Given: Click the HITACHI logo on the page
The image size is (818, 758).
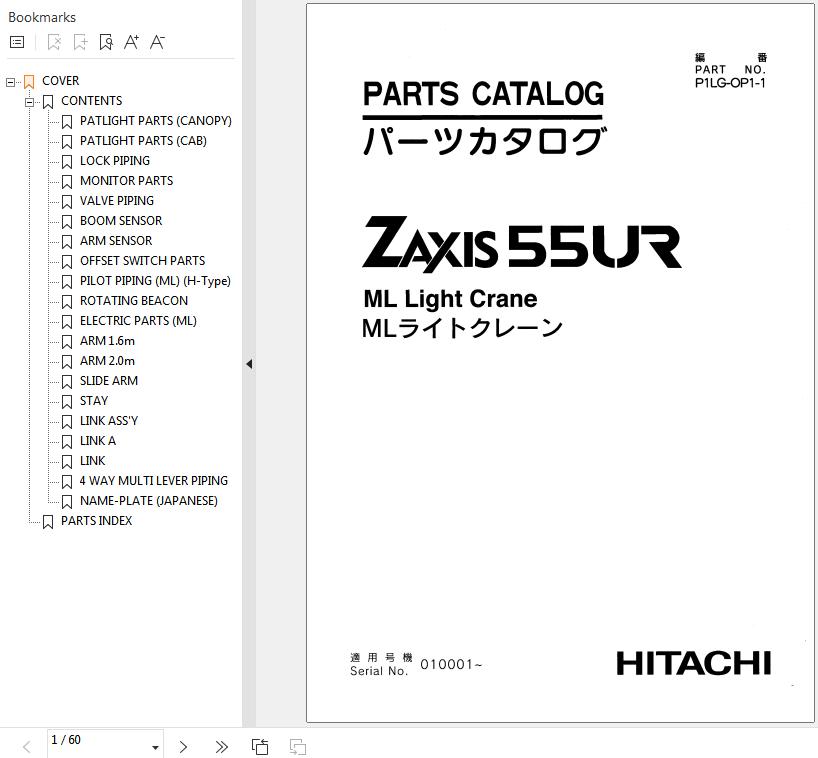Looking at the screenshot, I should pyautogui.click(x=693, y=663).
